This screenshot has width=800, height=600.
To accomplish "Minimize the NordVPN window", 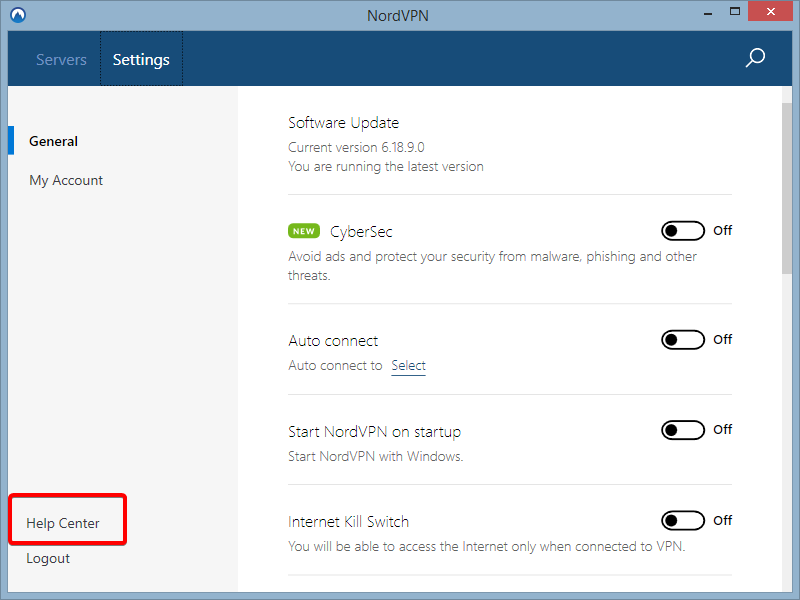I will 708,13.
